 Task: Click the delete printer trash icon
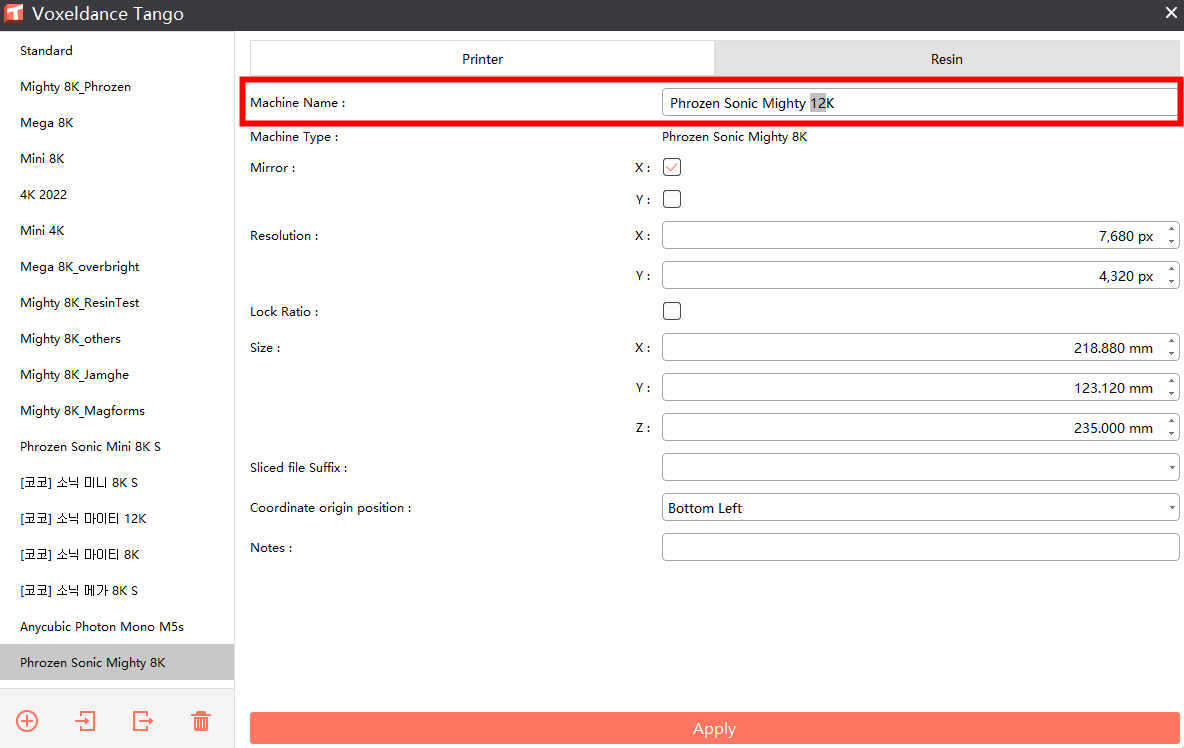coord(201,721)
